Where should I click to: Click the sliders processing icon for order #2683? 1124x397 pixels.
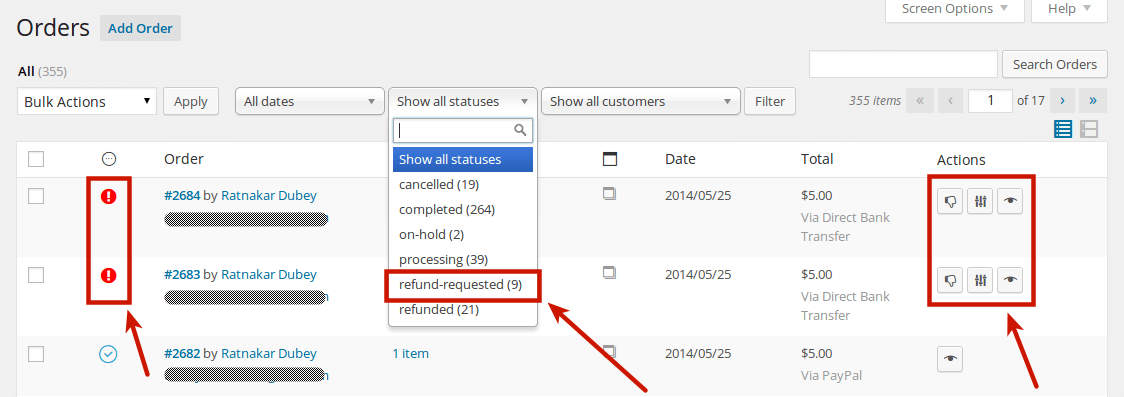pyautogui.click(x=980, y=279)
